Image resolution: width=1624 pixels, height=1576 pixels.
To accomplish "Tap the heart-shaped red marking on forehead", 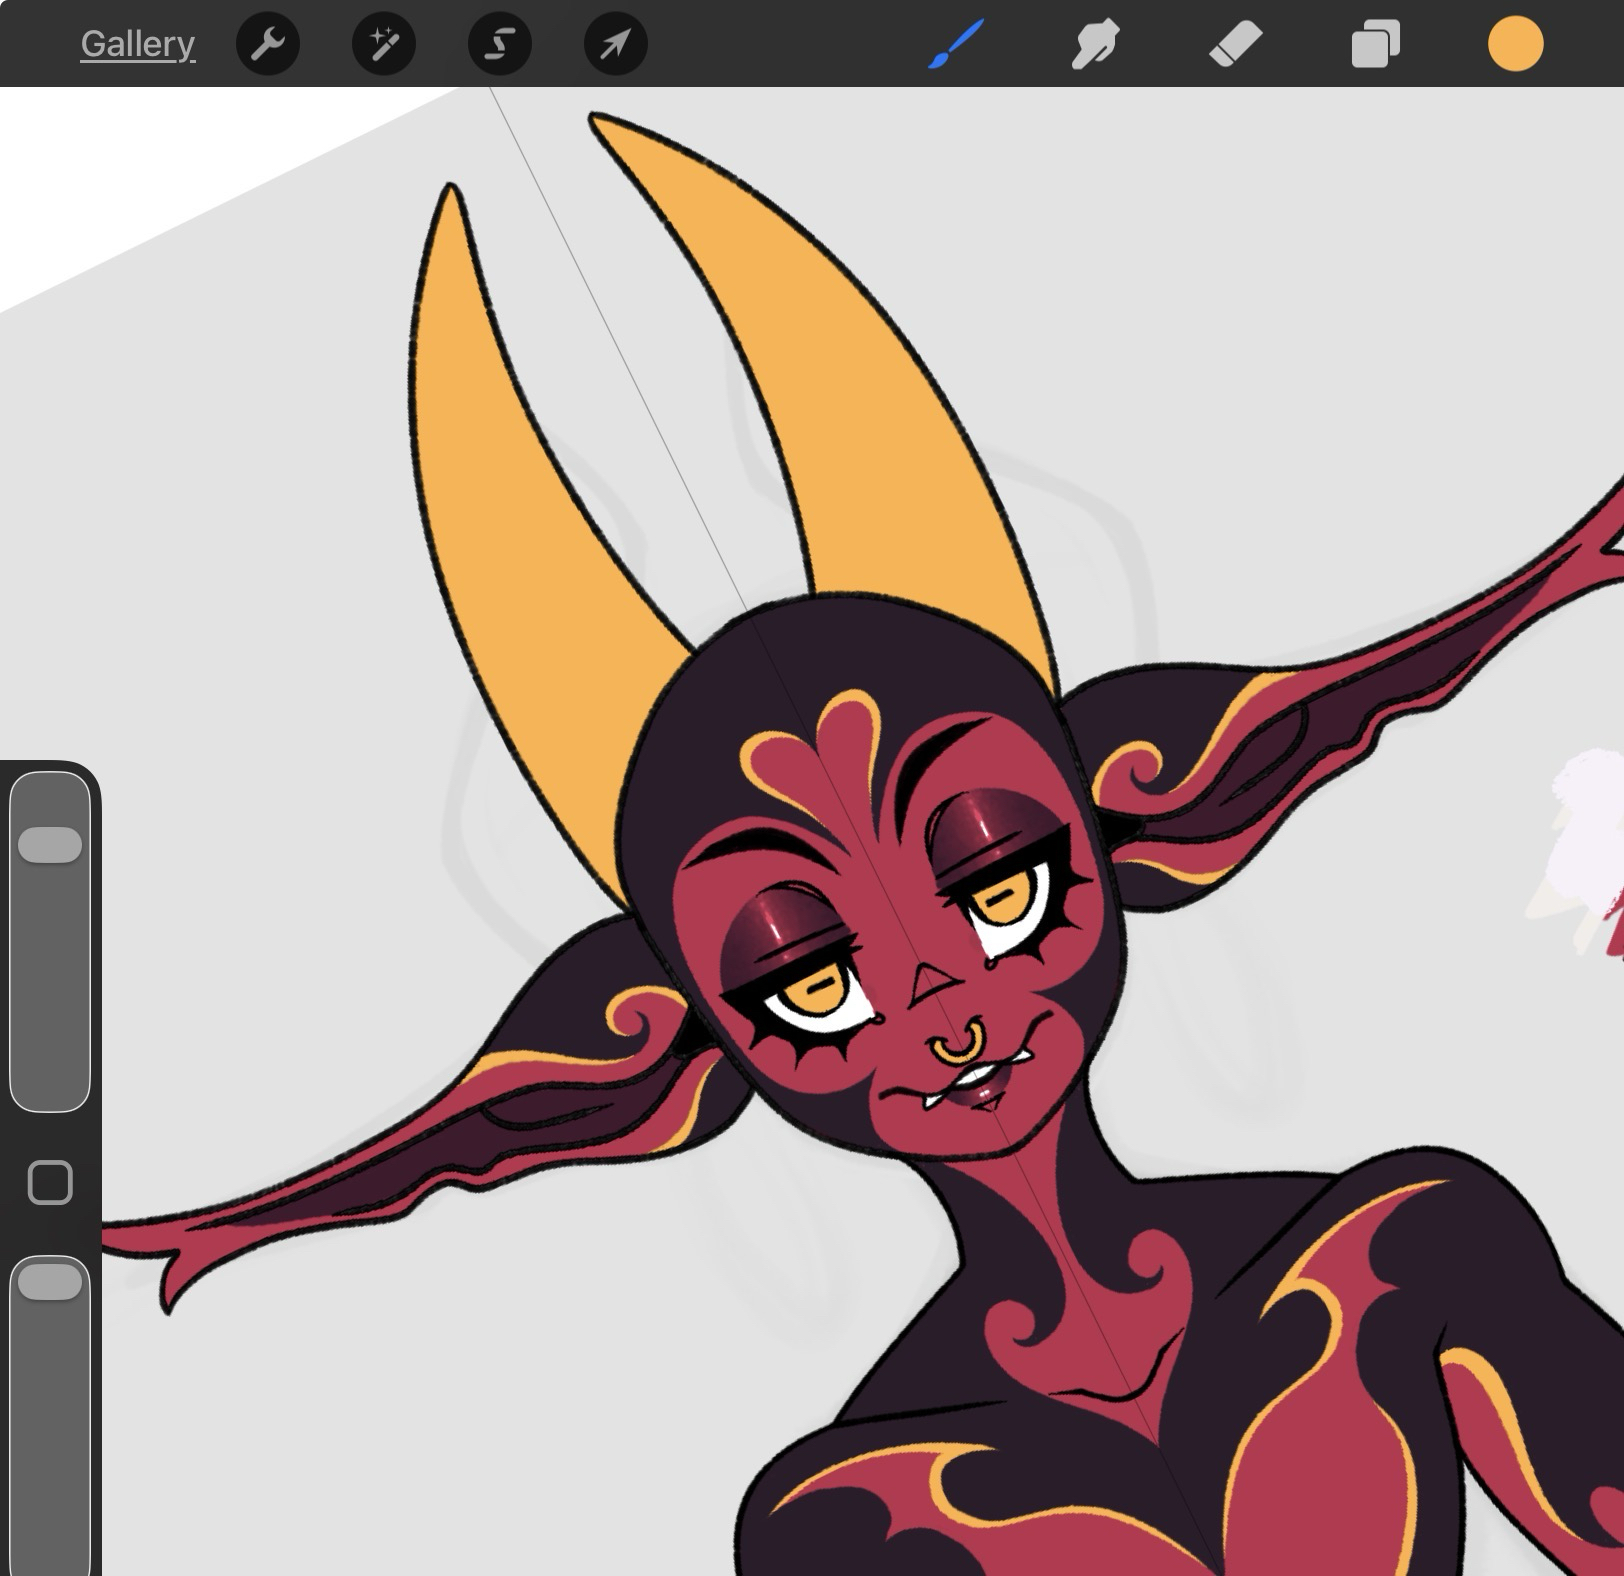I will (820, 765).
